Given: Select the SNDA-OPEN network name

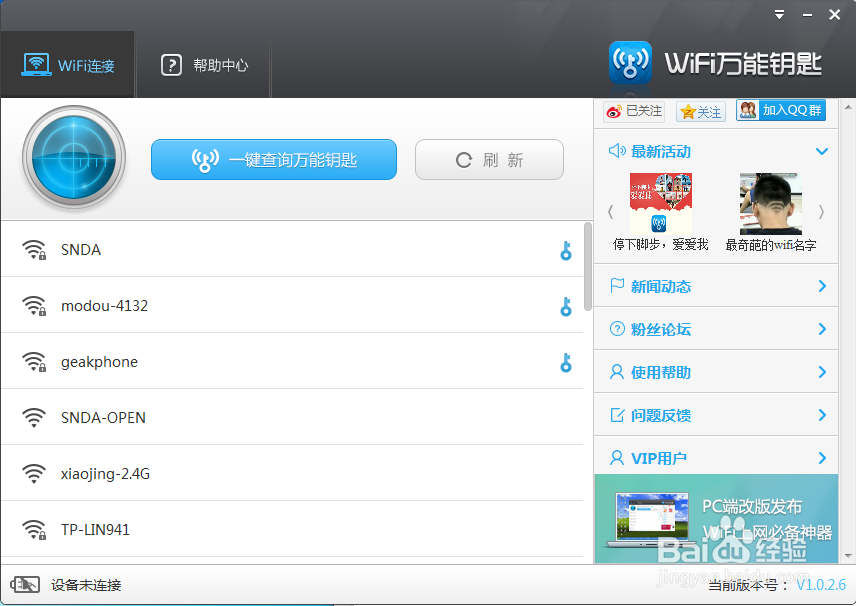Looking at the screenshot, I should [x=103, y=418].
